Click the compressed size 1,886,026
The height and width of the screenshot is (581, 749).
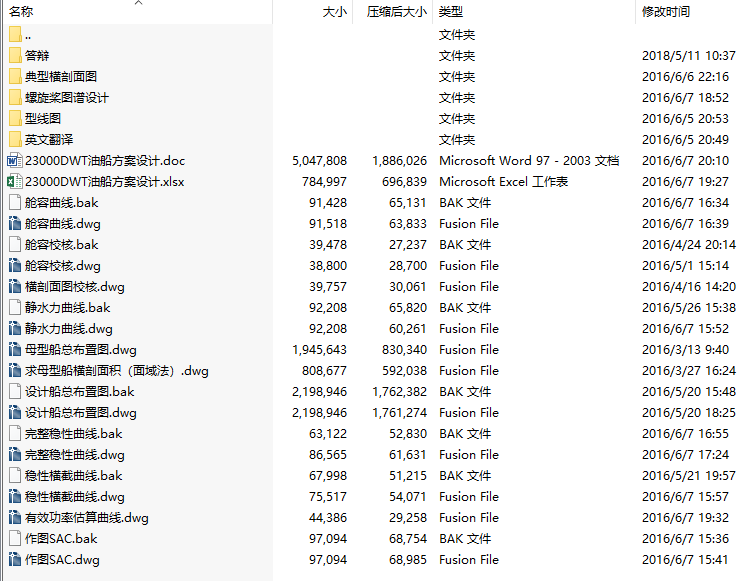pos(399,161)
